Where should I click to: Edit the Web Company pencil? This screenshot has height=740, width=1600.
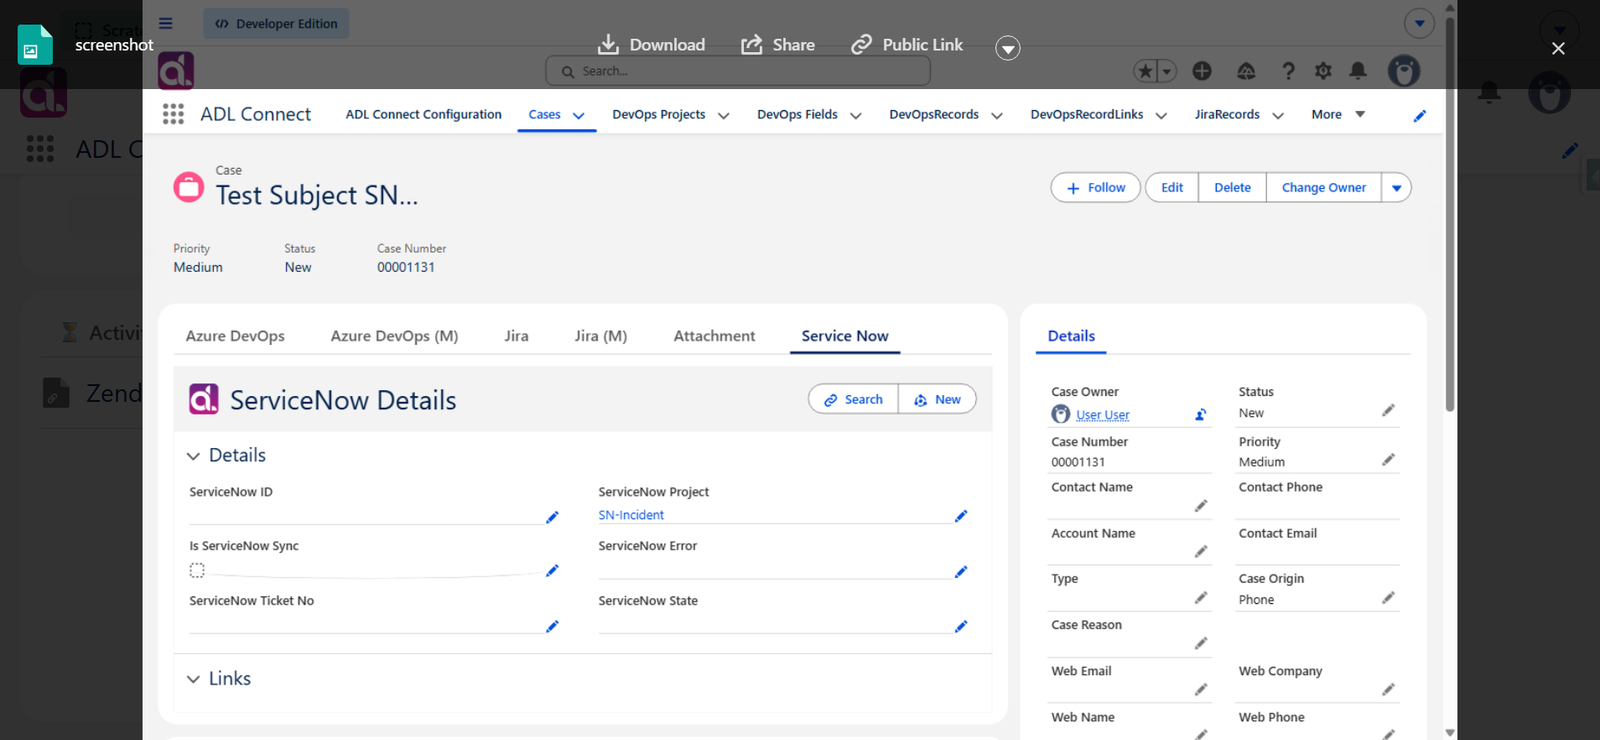pos(1388,690)
